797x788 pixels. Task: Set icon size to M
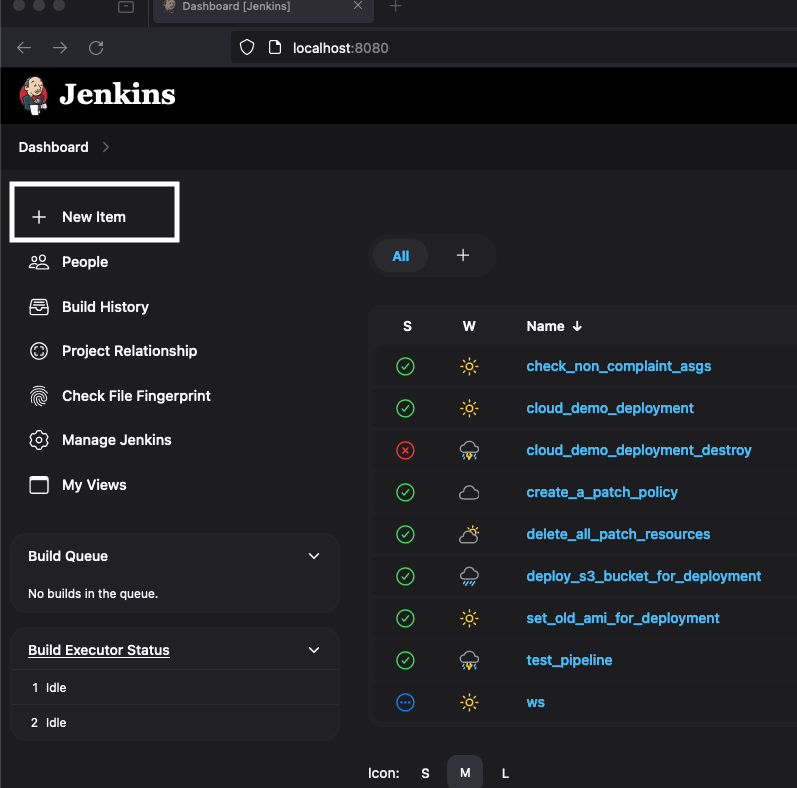coord(465,773)
